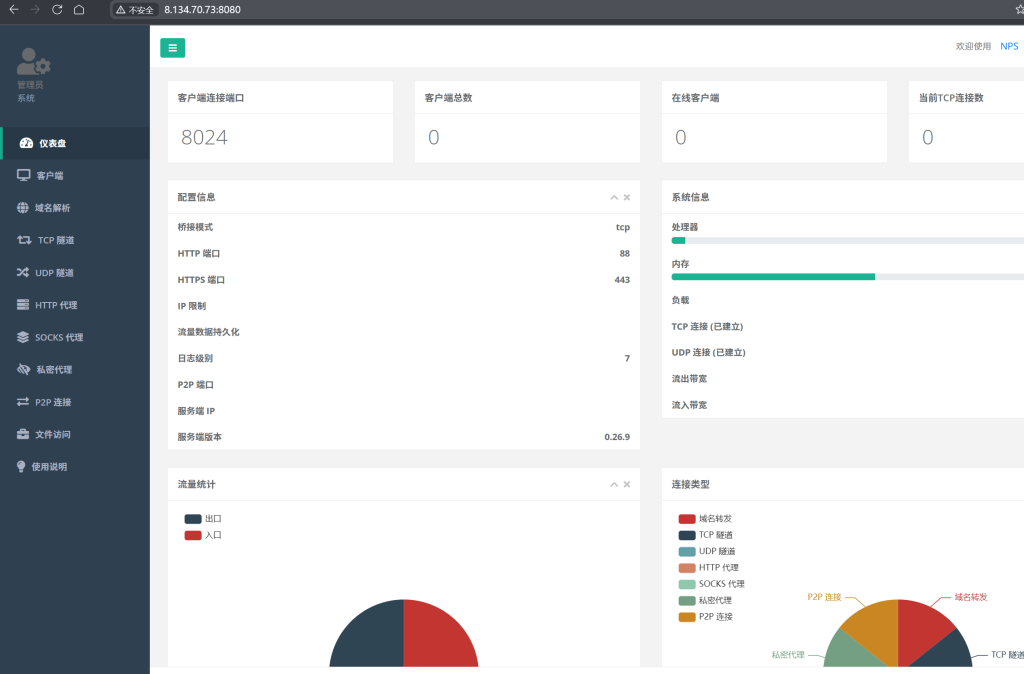Click the NPS link in header
Image resolution: width=1024 pixels, height=674 pixels.
1009,46
